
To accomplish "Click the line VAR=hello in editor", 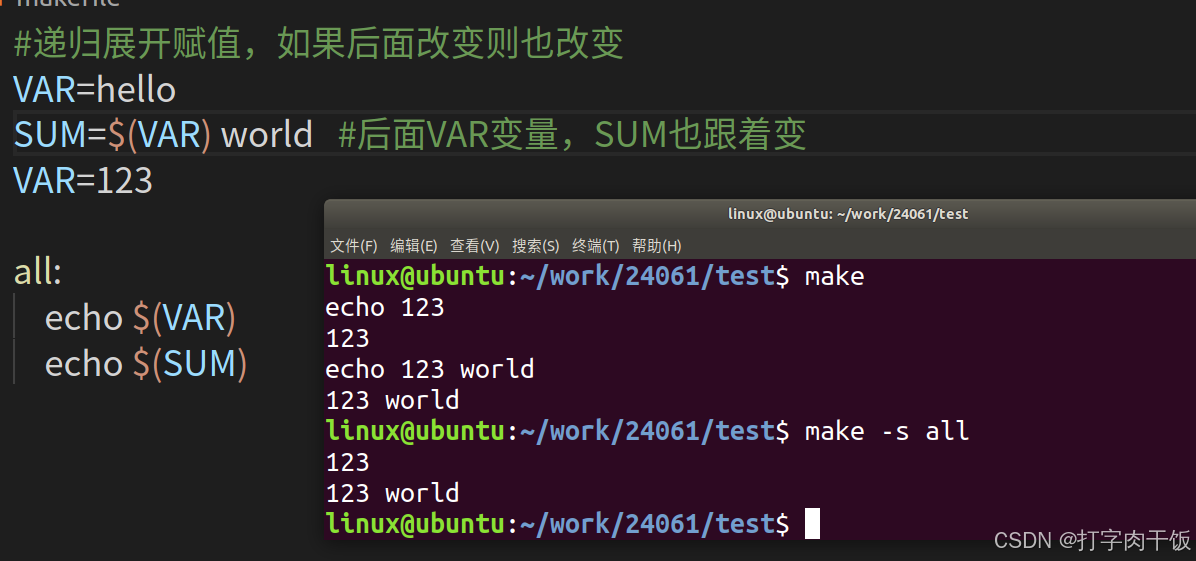I will click(x=95, y=90).
